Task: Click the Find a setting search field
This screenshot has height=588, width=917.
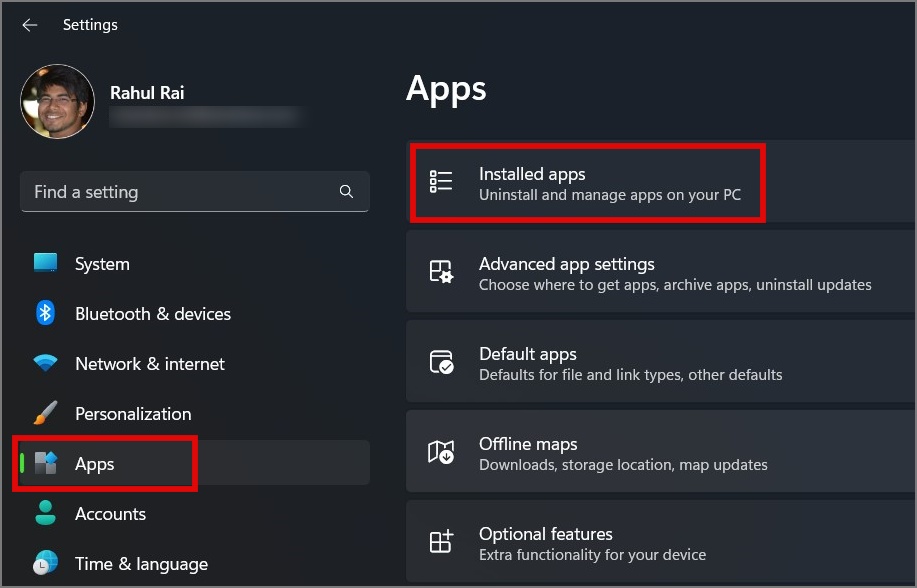Action: [x=195, y=192]
